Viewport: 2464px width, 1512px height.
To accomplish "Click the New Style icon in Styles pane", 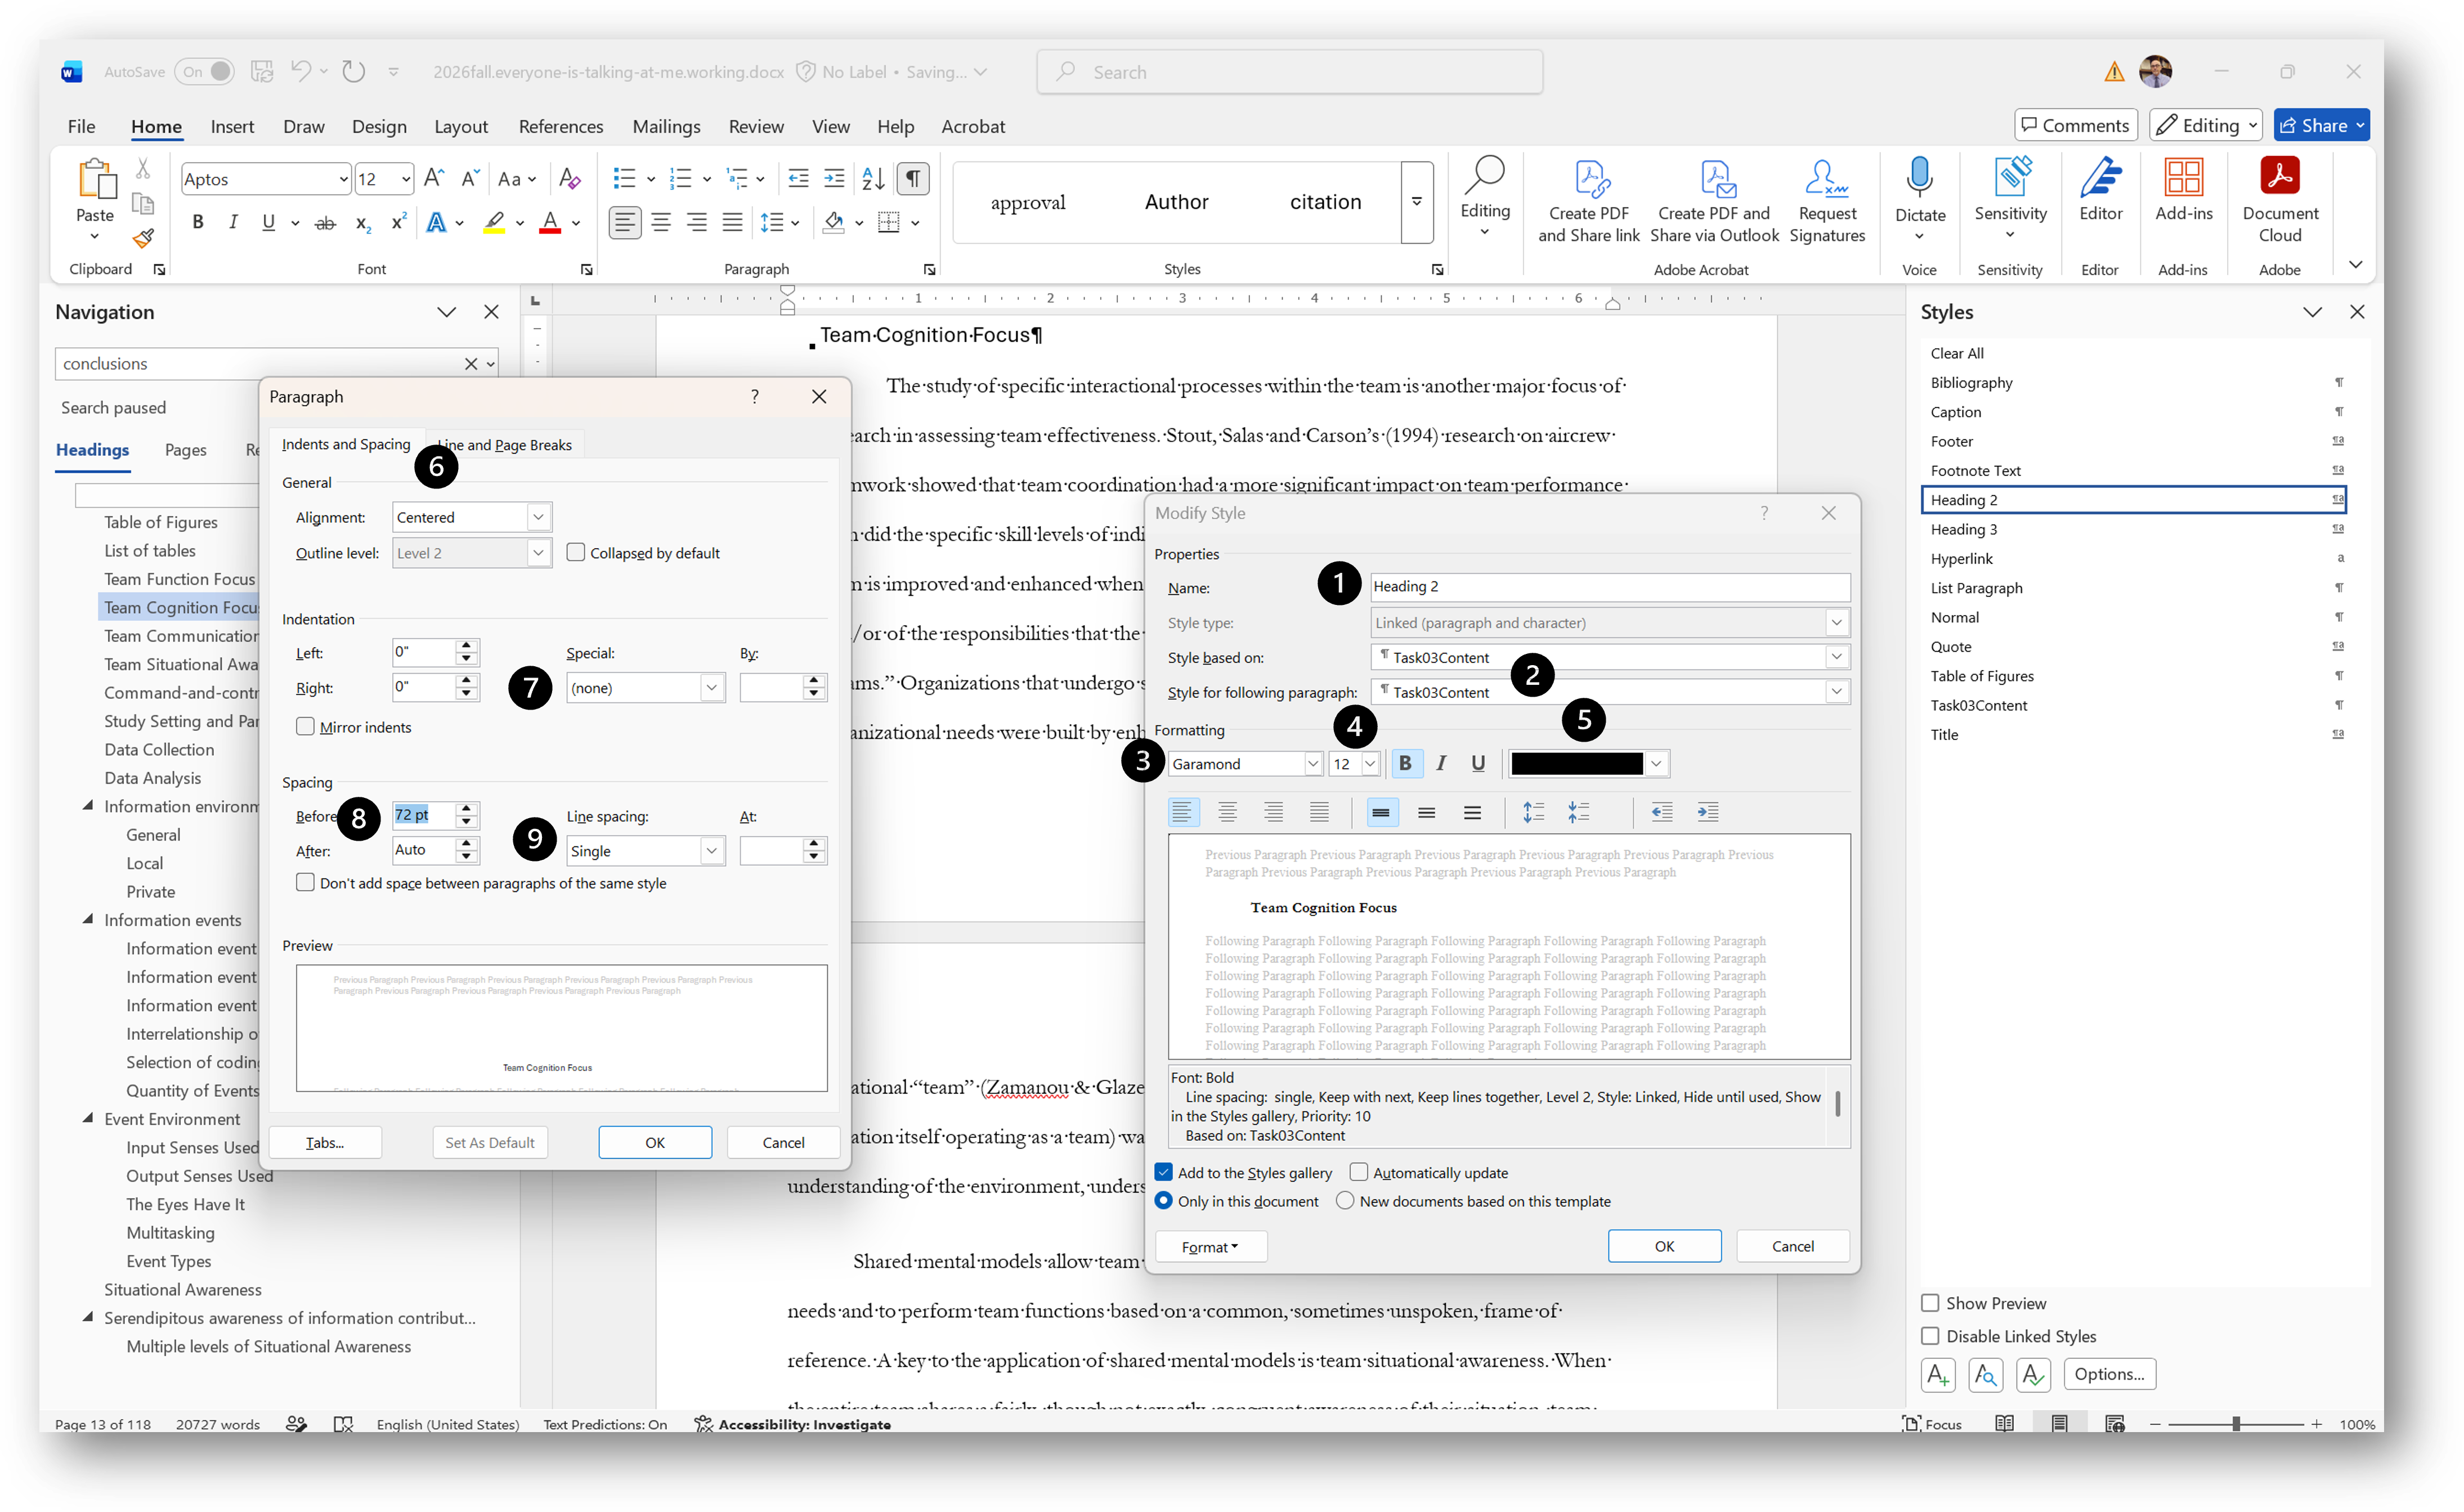I will coord(1938,1374).
